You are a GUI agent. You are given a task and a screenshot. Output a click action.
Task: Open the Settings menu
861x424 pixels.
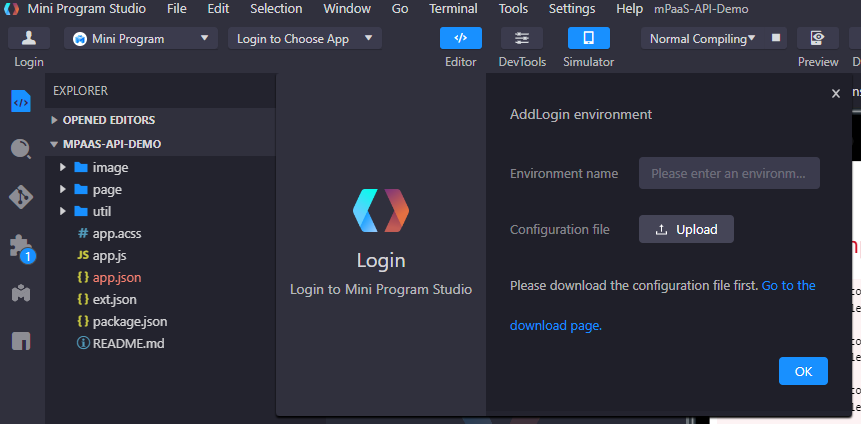coord(572,9)
